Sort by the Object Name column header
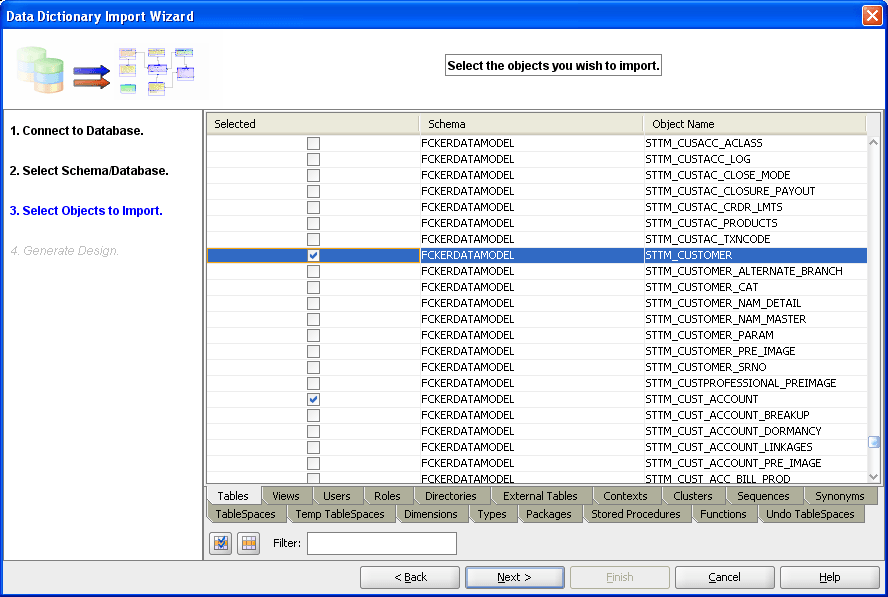Screen dimensions: 888x597 coord(753,124)
